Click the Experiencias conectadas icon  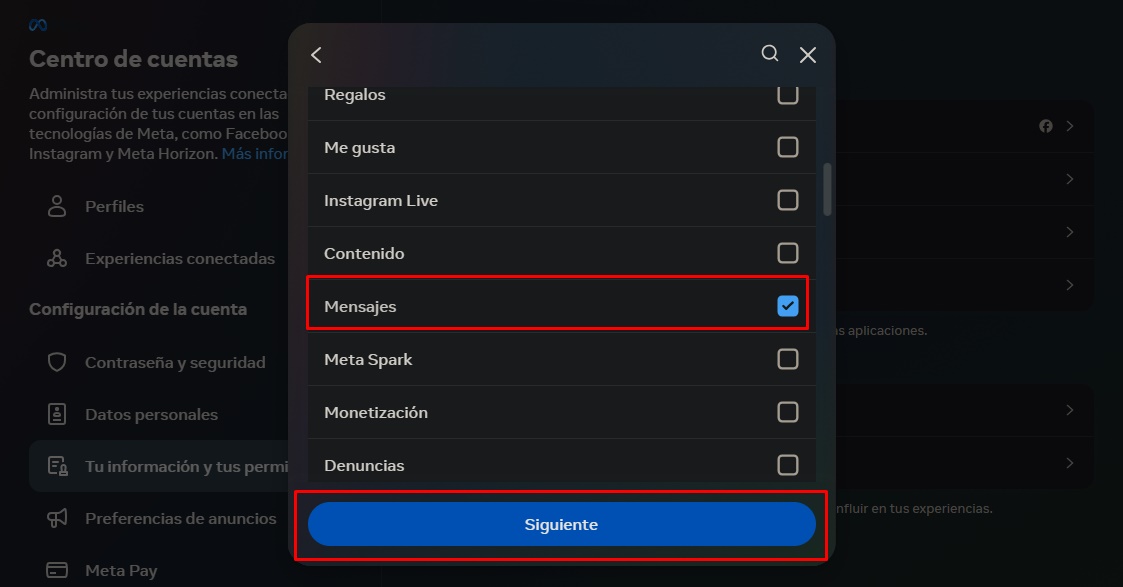click(57, 258)
